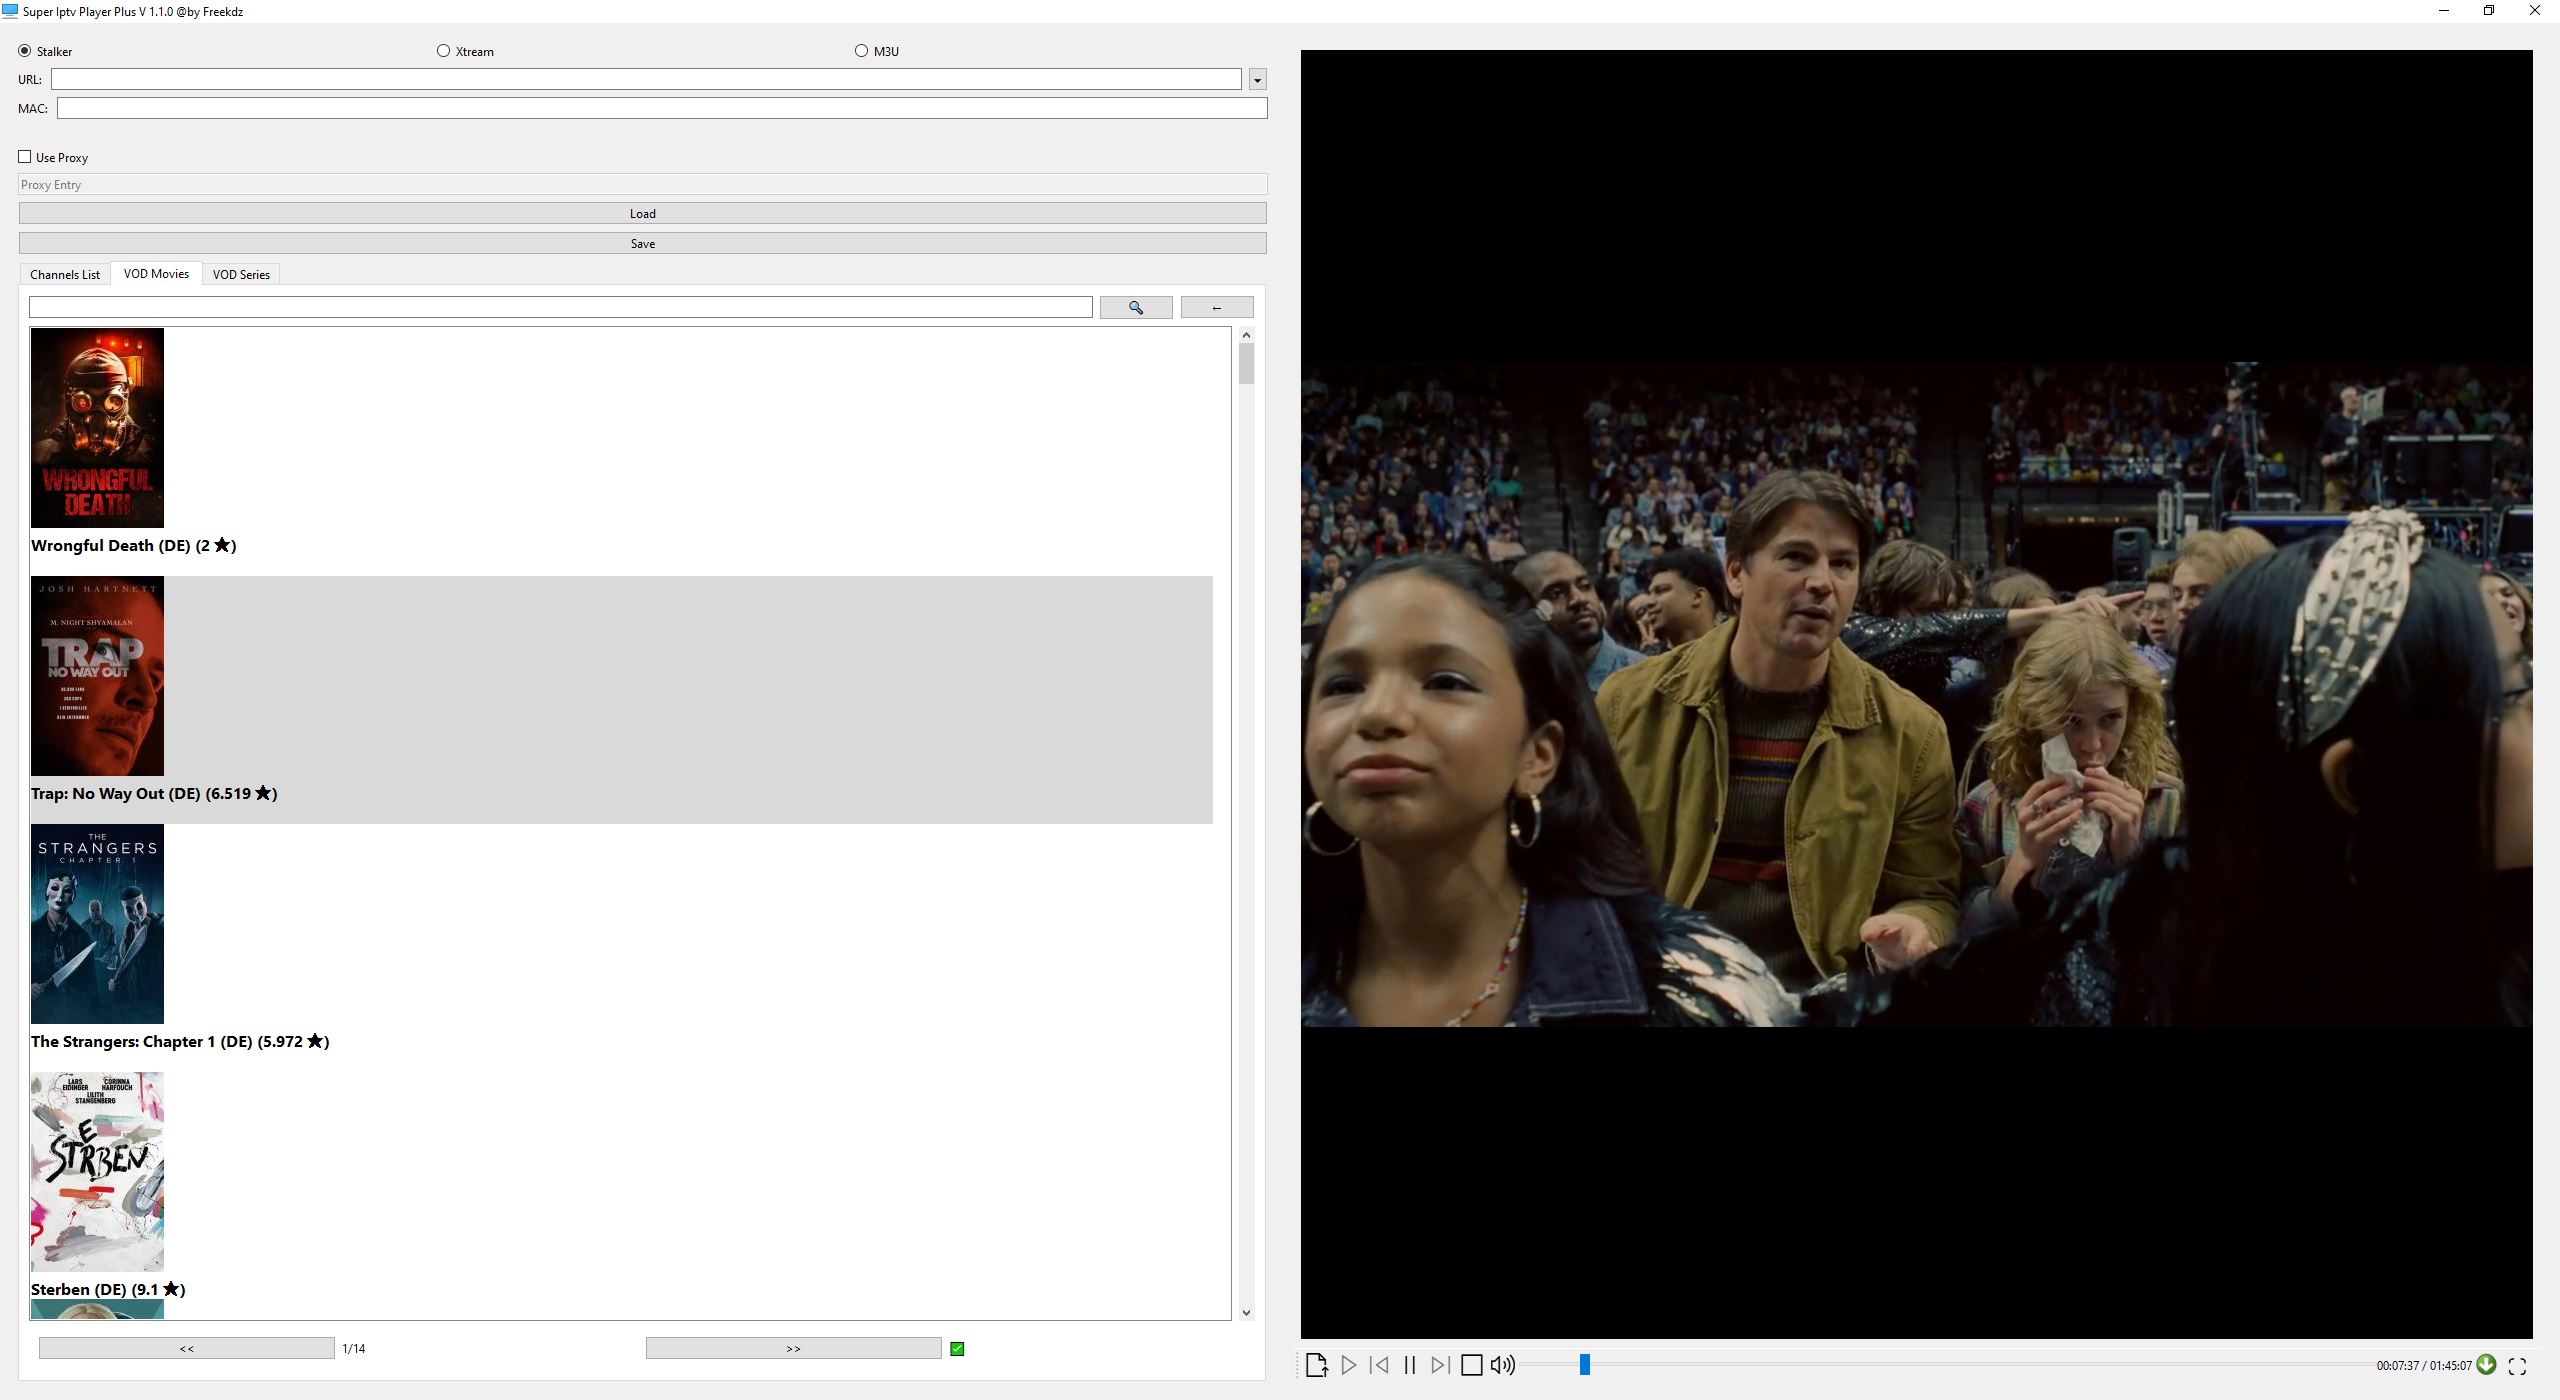The image size is (2560, 1400).
Task: Skip to previous track
Action: tap(1379, 1365)
